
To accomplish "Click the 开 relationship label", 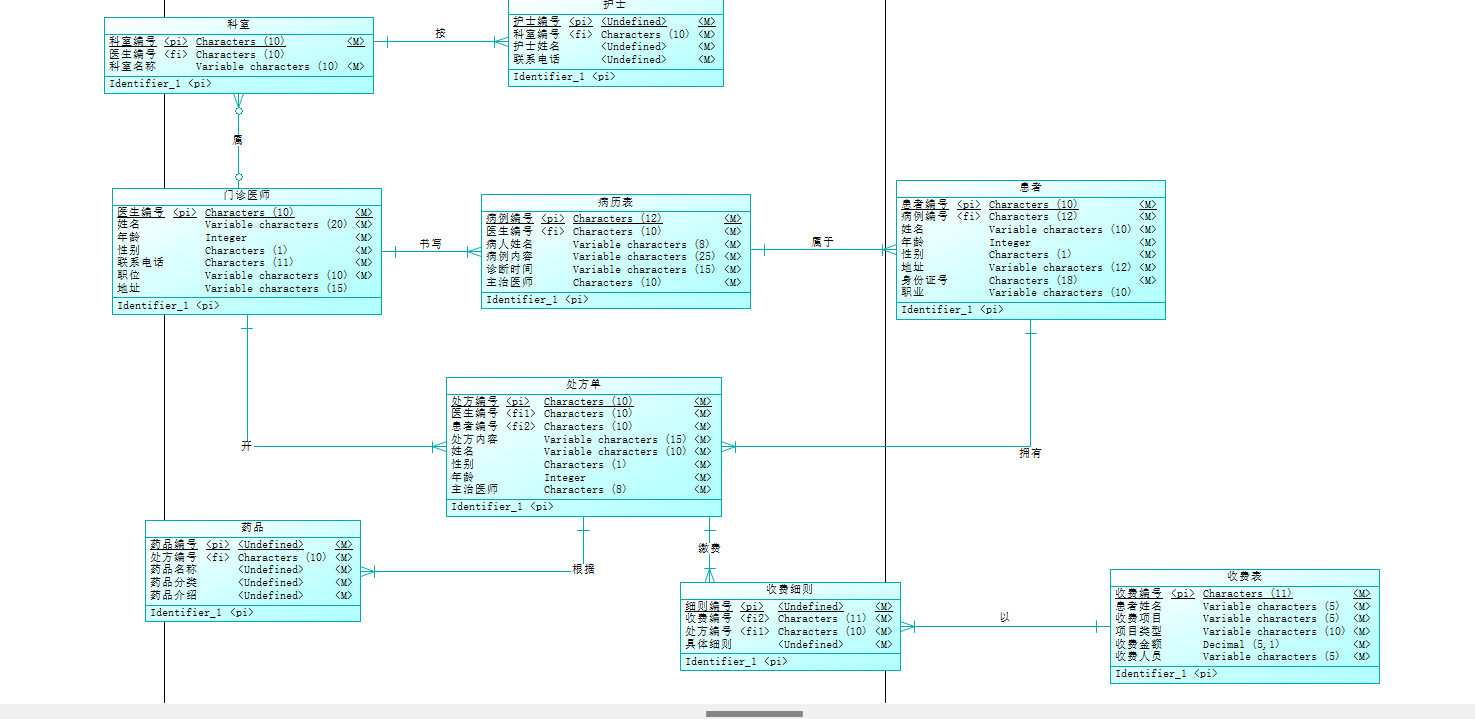I will click(x=246, y=446).
